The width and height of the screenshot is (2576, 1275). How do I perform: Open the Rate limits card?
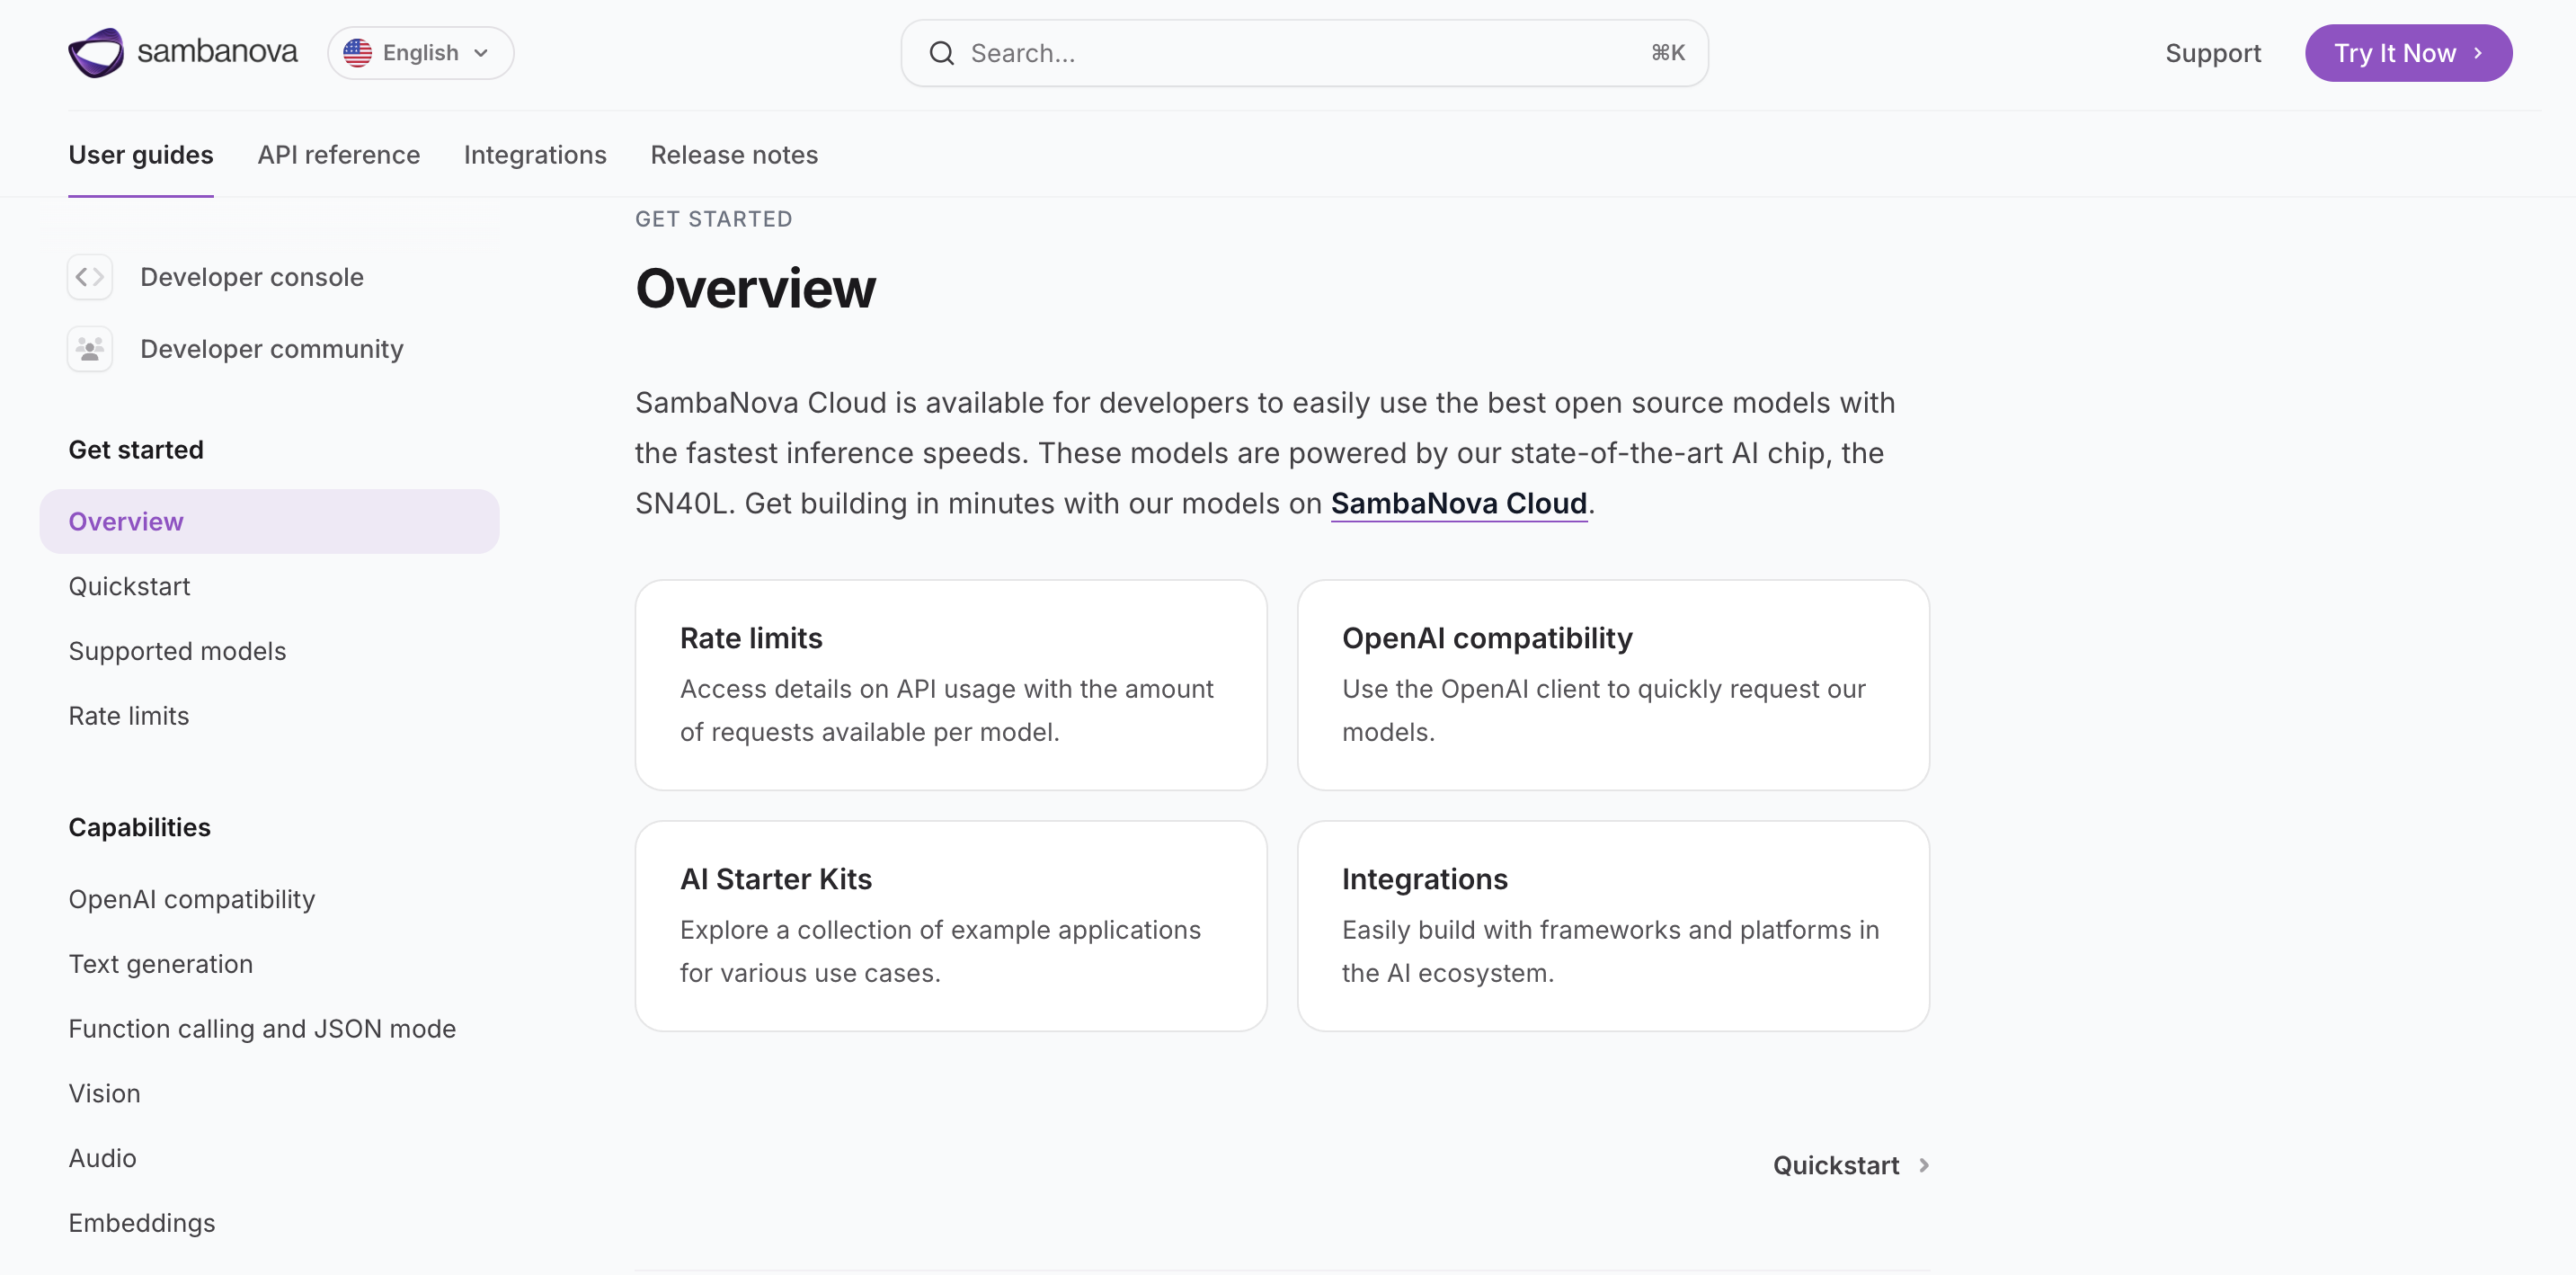(950, 685)
